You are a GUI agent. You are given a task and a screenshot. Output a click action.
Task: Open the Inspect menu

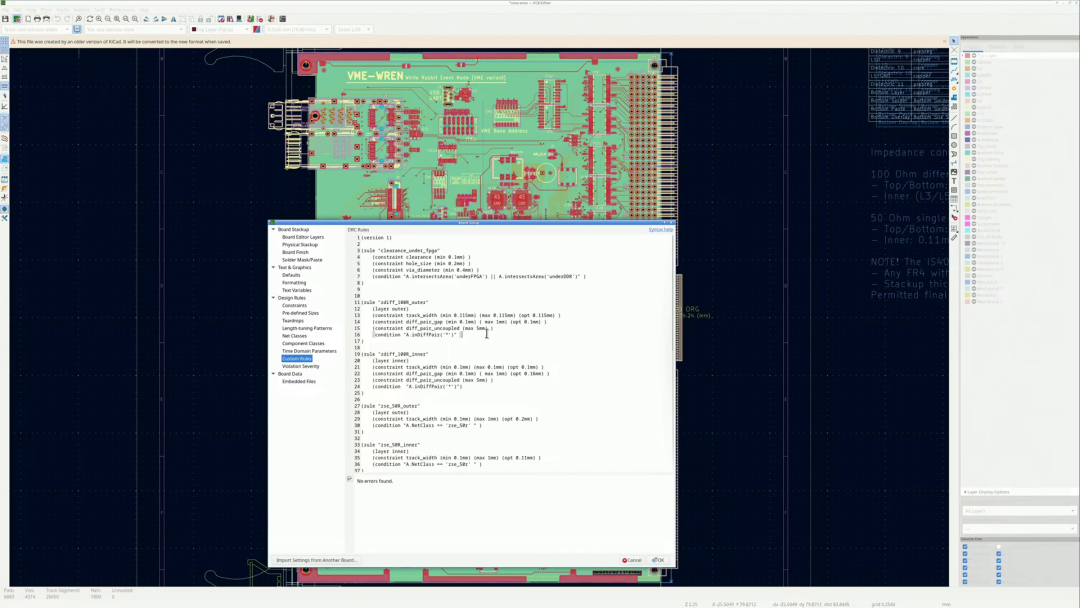point(81,10)
